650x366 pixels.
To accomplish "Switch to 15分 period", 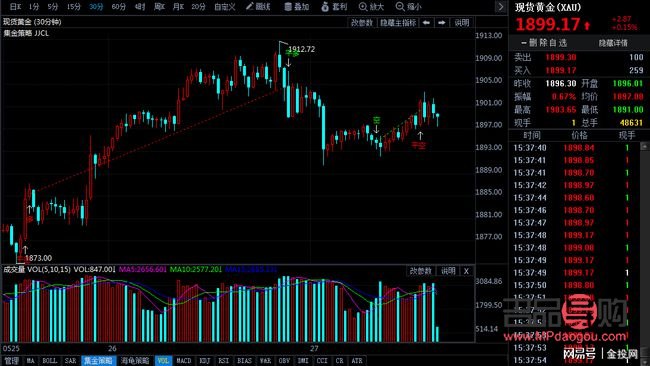I will (x=74, y=7).
